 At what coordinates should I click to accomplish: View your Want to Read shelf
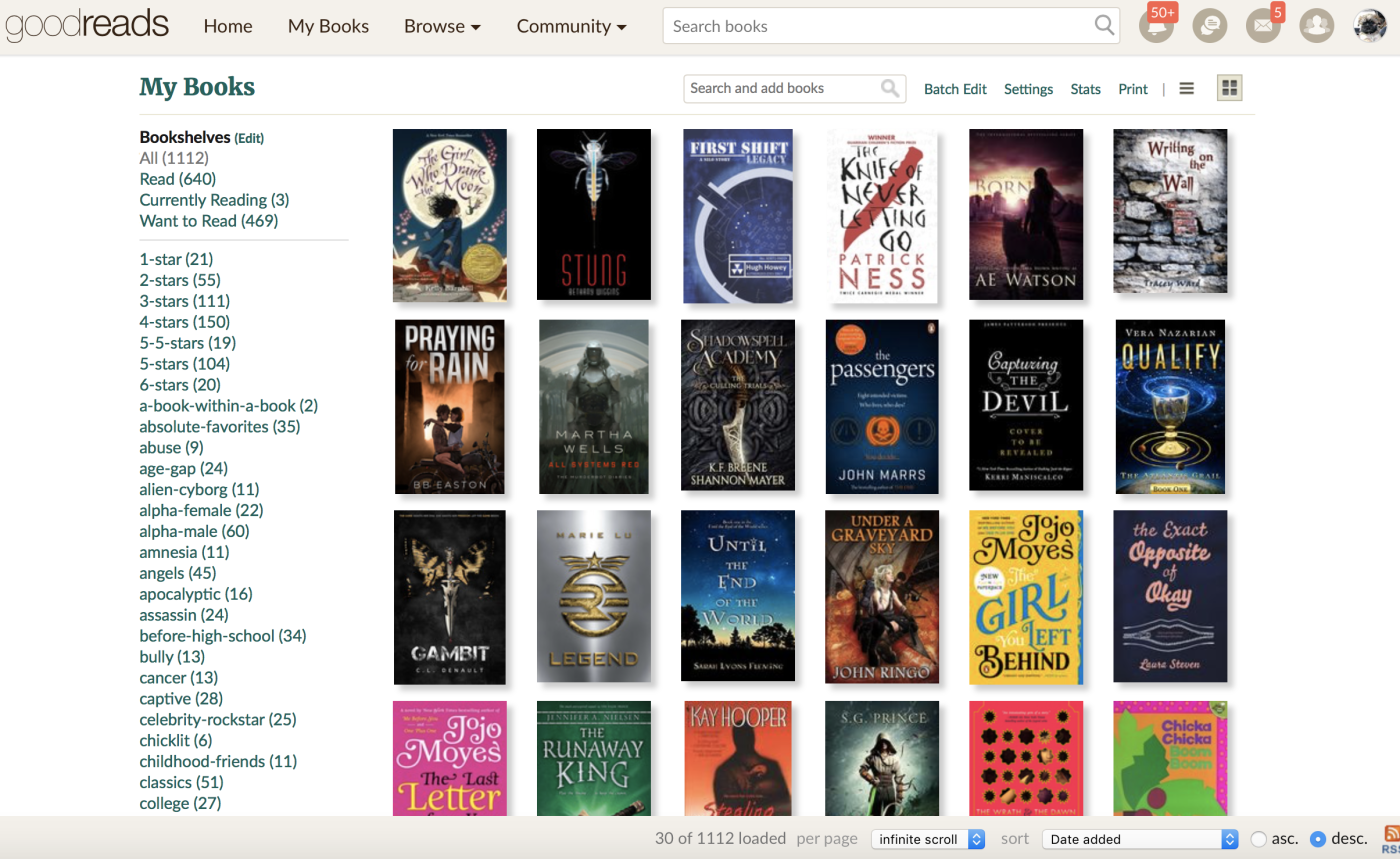[208, 220]
